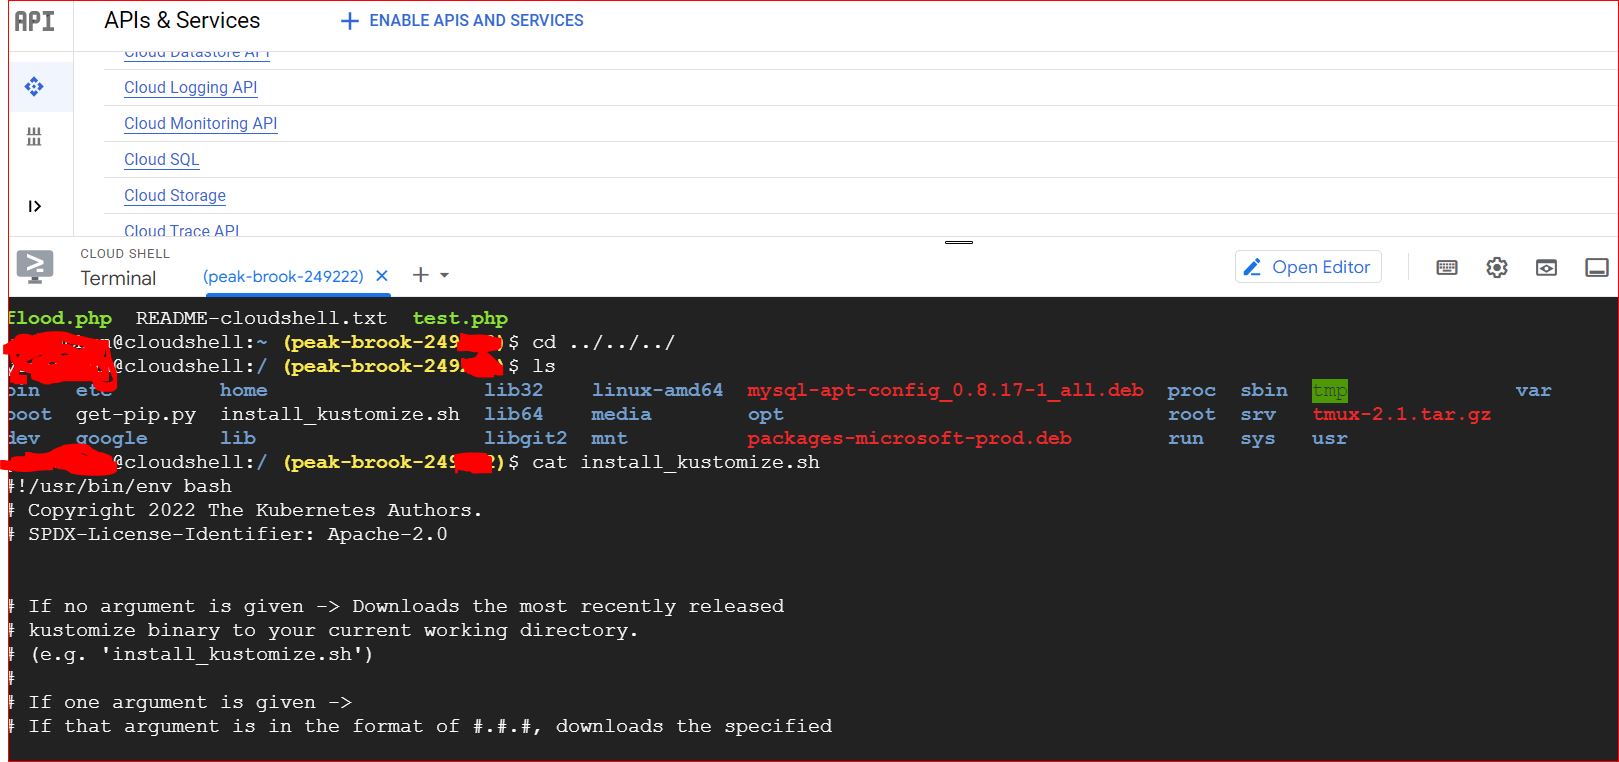Click the Cloud Shell panel divider handle
The image size is (1619, 762).
(959, 242)
